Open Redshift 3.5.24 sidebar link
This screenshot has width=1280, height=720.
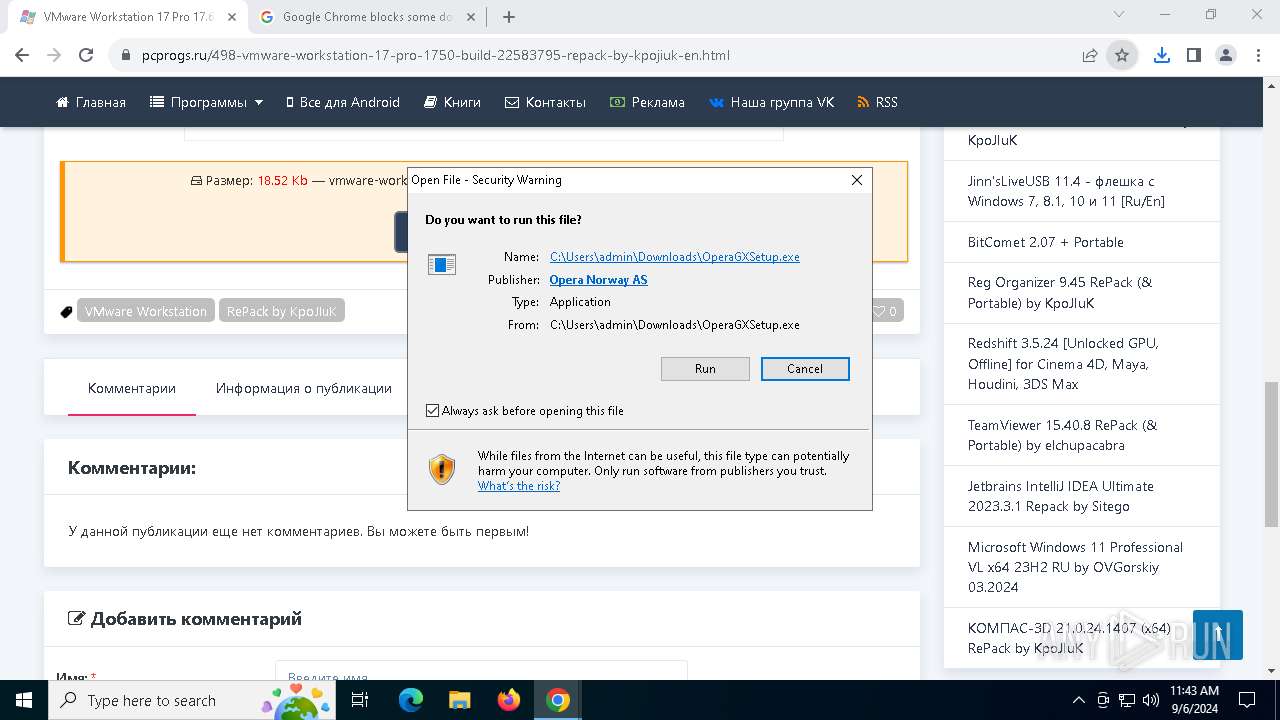[x=1065, y=364]
